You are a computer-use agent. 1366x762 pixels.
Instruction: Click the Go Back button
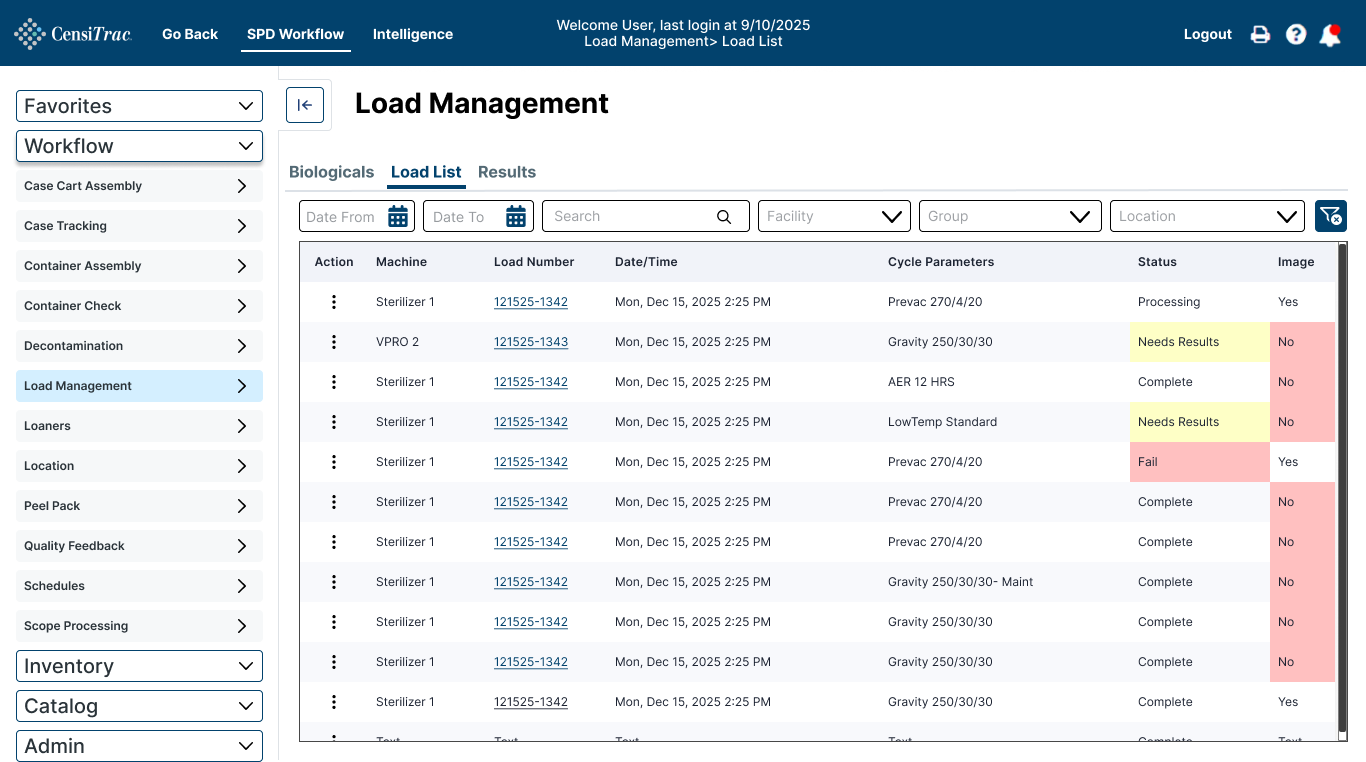(190, 34)
